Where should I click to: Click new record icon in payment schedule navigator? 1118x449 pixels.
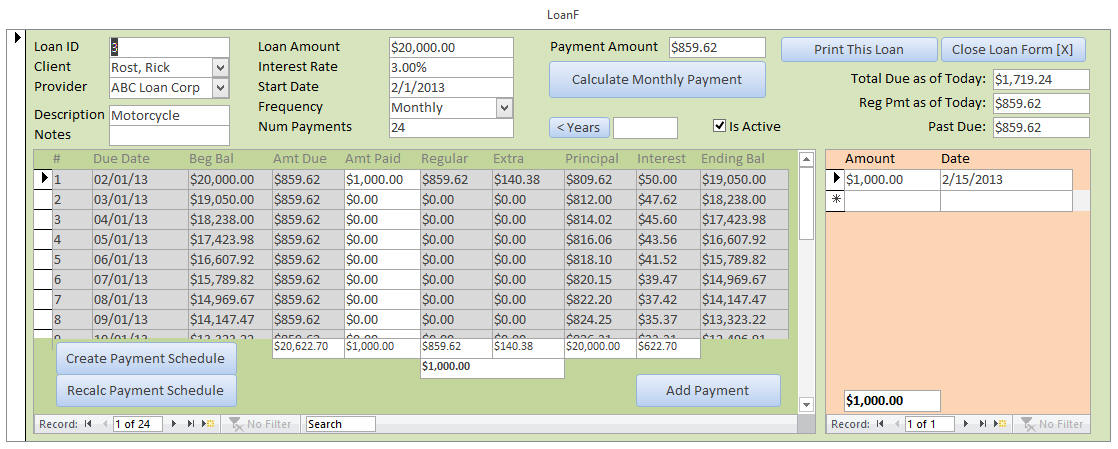pos(208,424)
